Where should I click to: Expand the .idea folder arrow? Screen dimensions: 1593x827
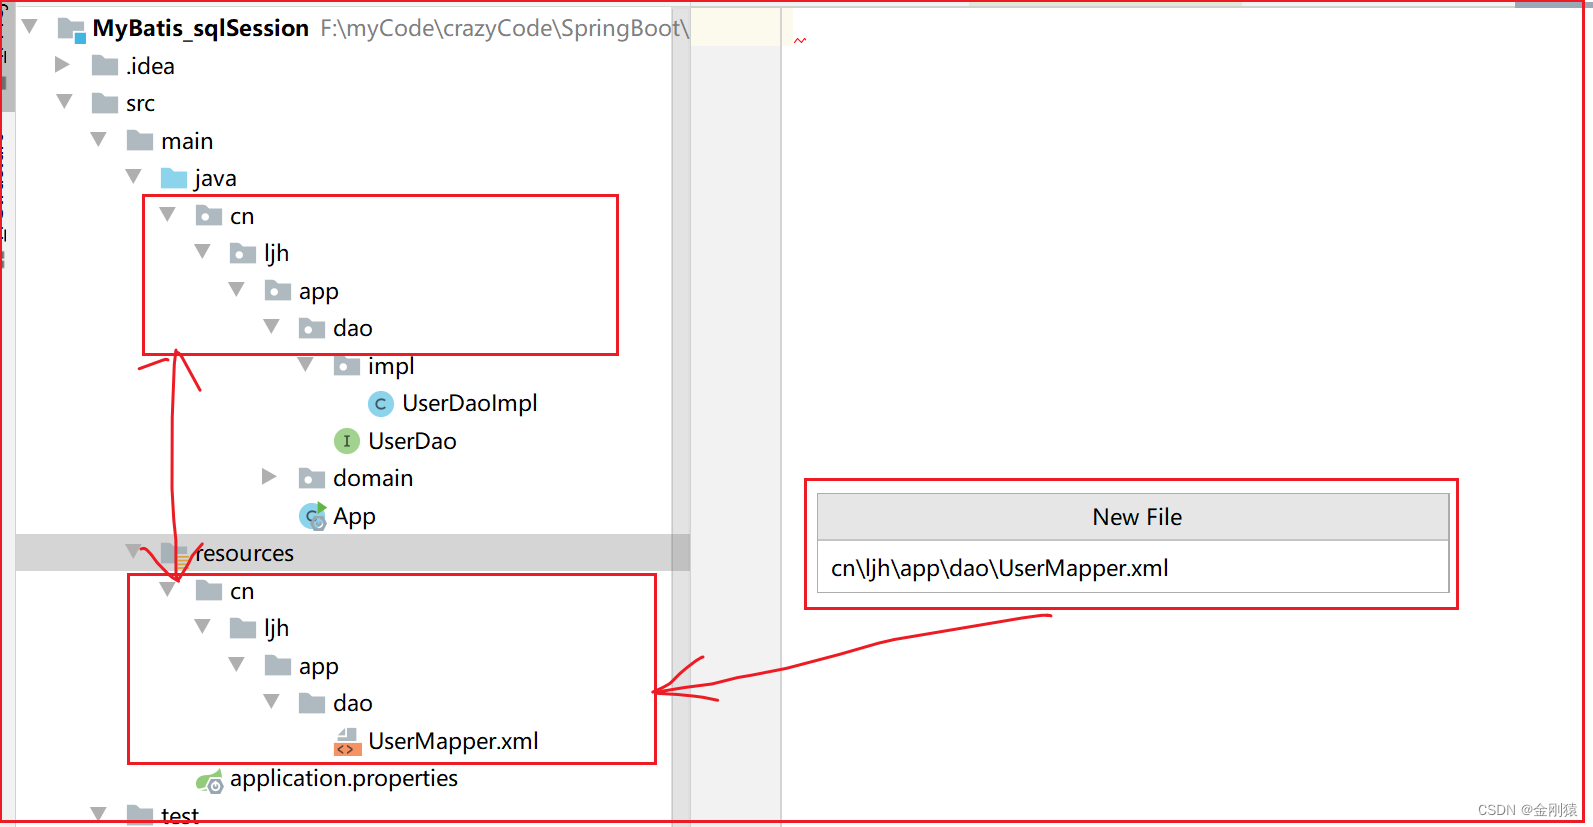pos(63,65)
